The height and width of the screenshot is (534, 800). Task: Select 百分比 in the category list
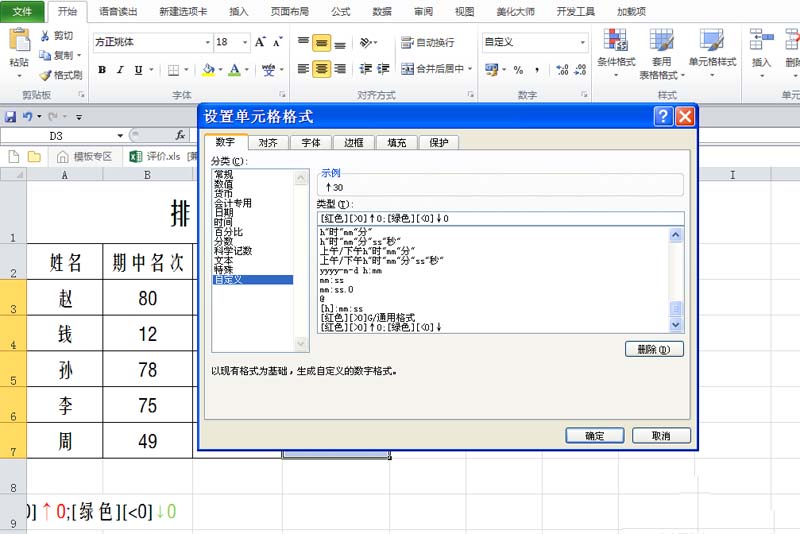pos(228,232)
